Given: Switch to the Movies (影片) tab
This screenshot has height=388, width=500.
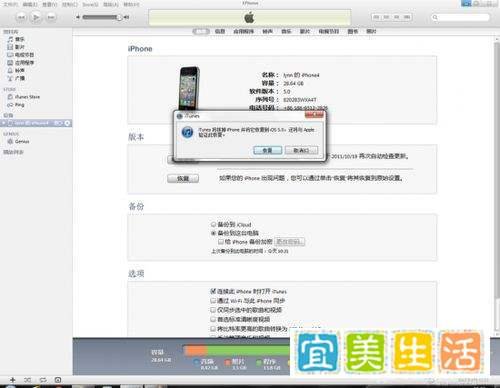Looking at the screenshot, I should (x=305, y=31).
